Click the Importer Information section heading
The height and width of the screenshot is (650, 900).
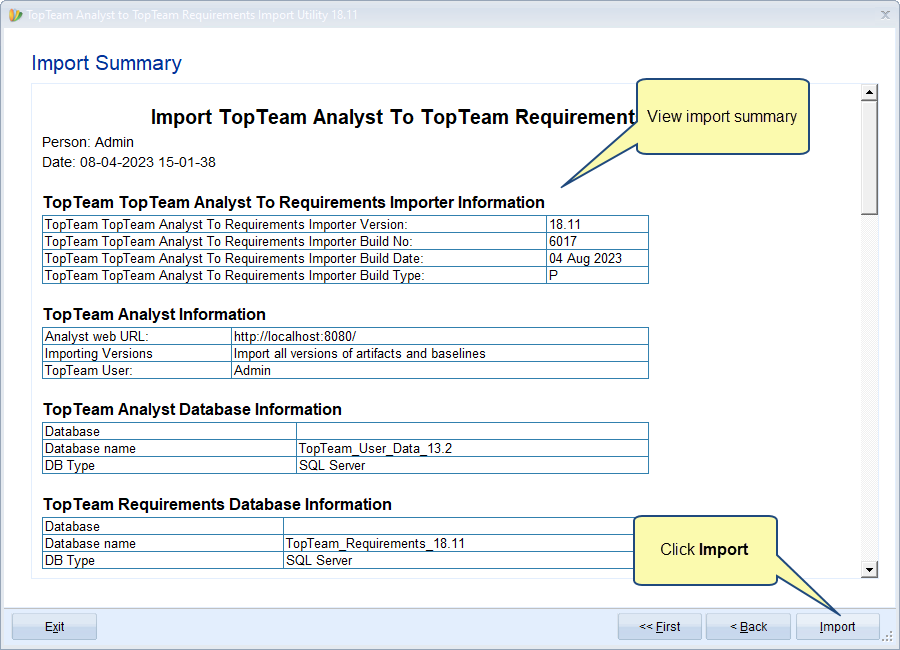coord(294,203)
